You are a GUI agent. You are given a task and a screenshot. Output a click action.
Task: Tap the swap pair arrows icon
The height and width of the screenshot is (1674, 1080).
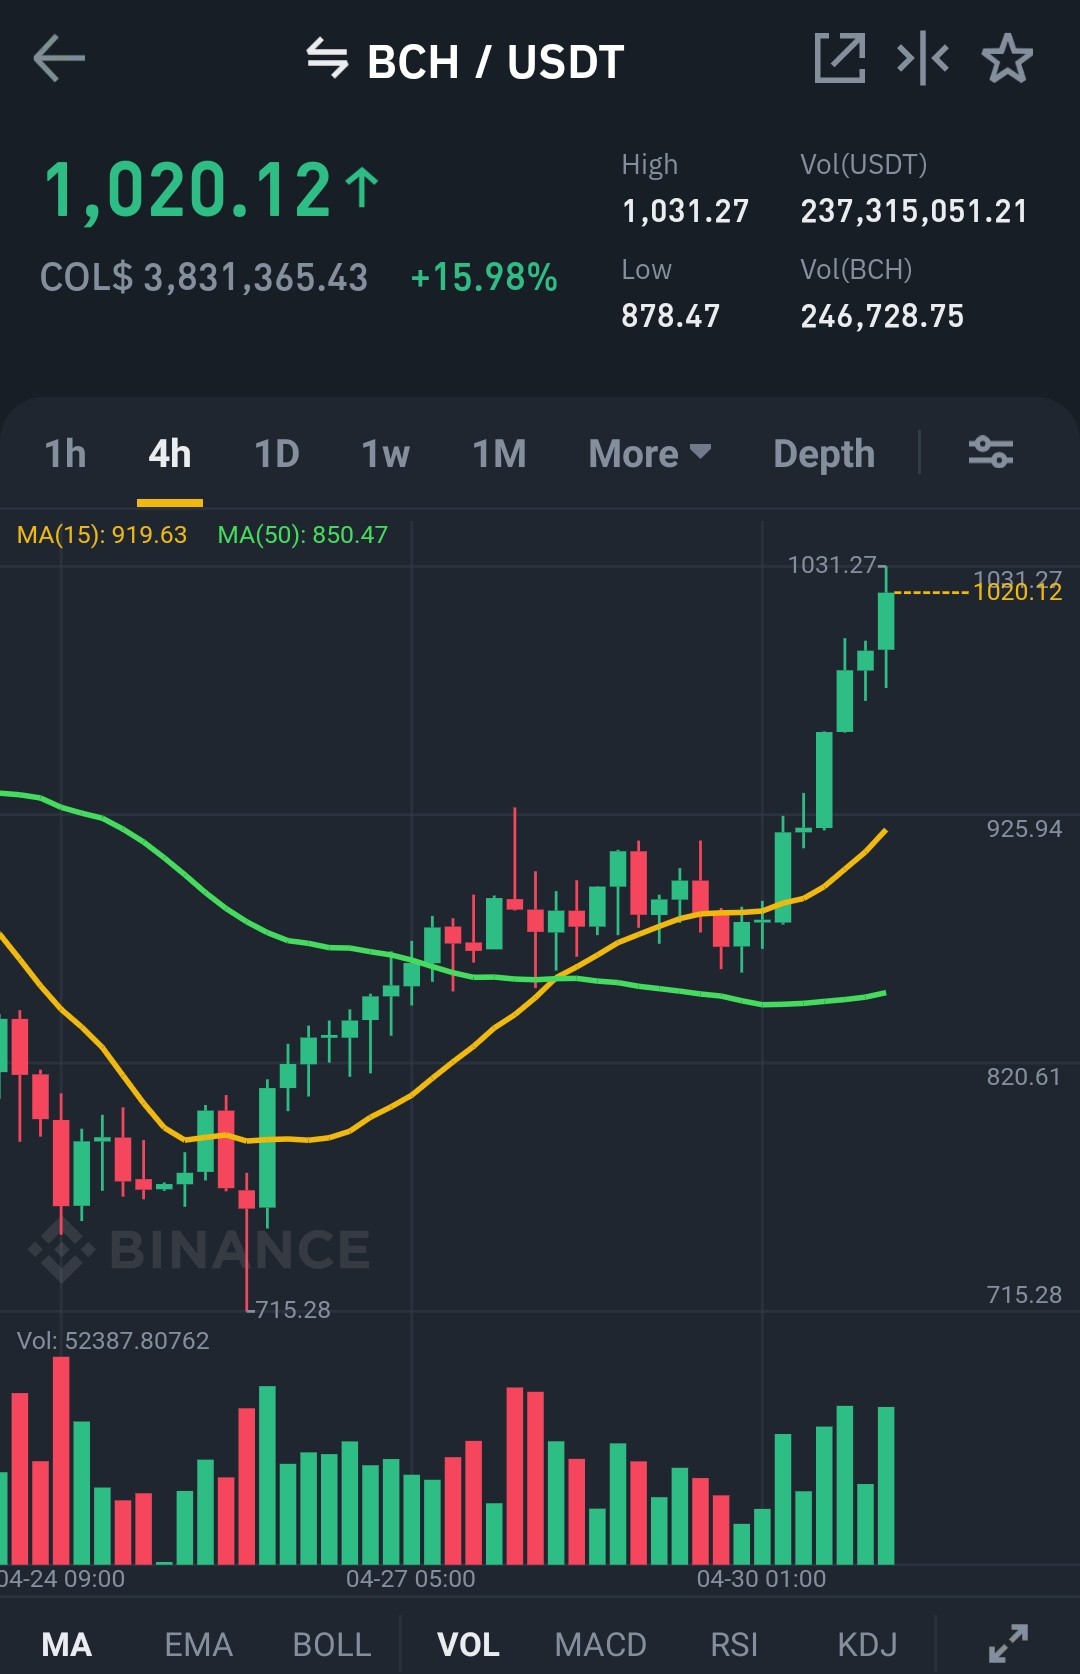tap(327, 58)
